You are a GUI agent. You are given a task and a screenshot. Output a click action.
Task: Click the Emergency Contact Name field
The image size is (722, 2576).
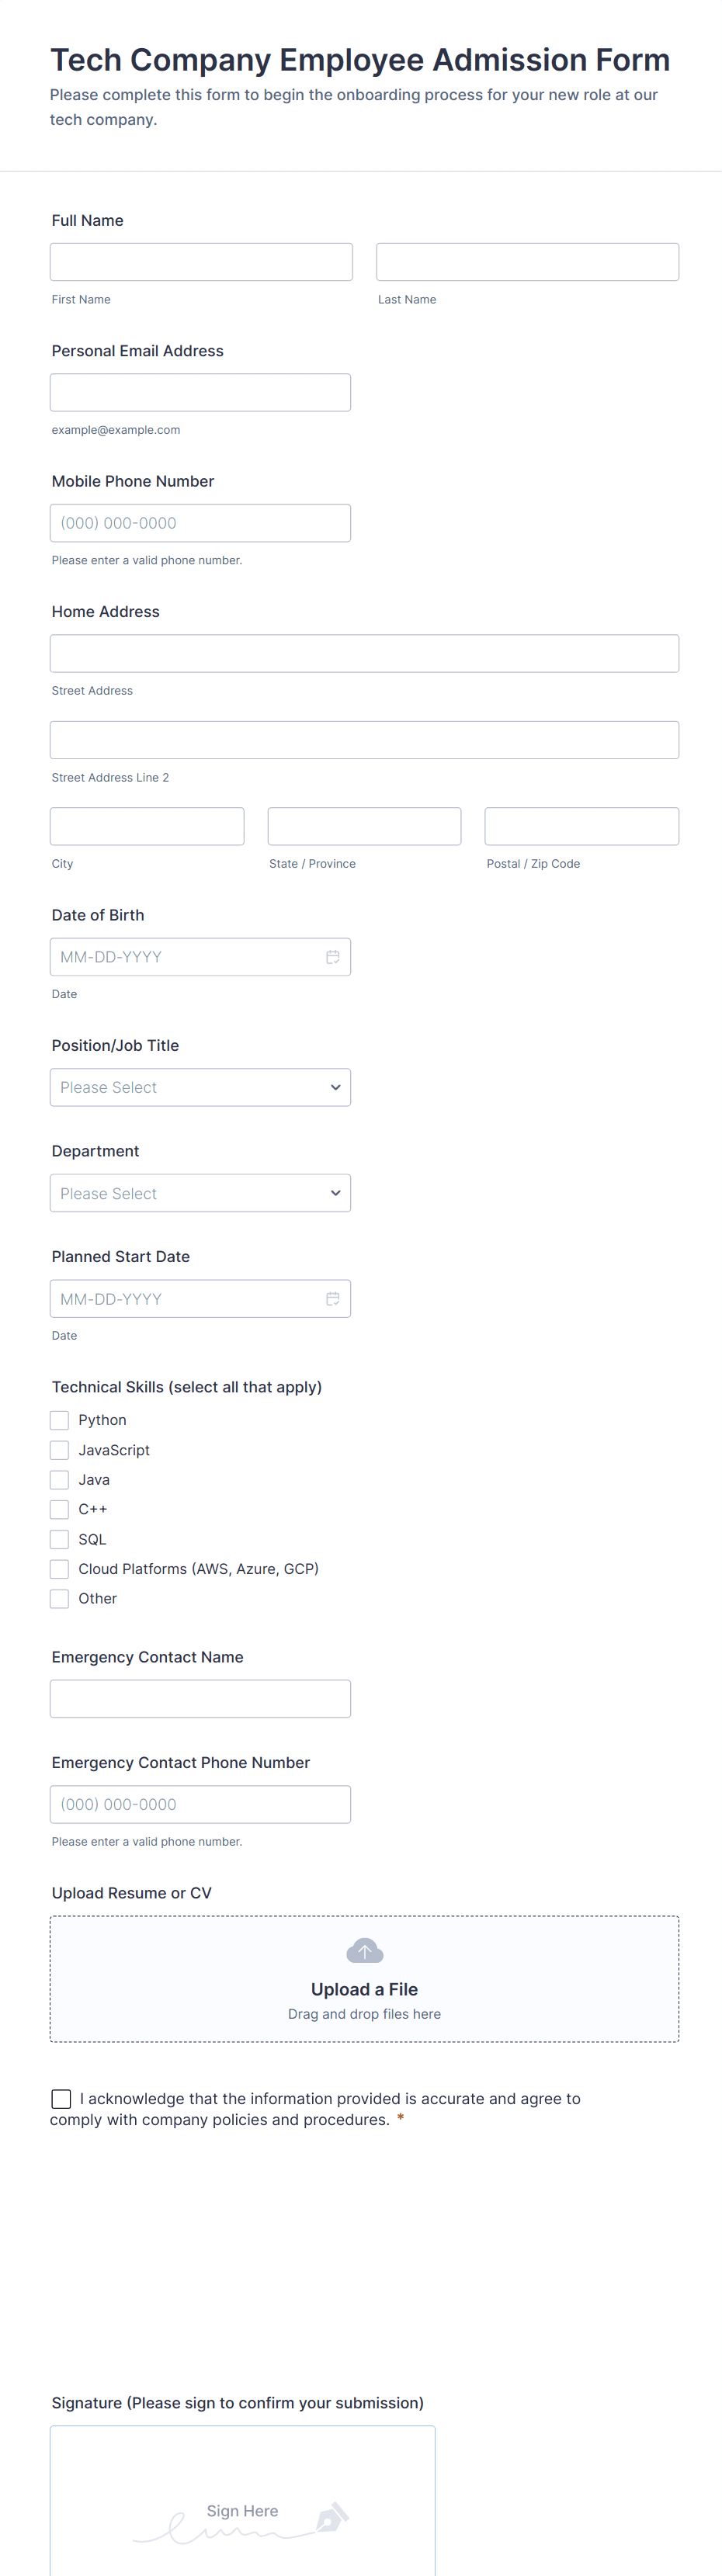[200, 1699]
